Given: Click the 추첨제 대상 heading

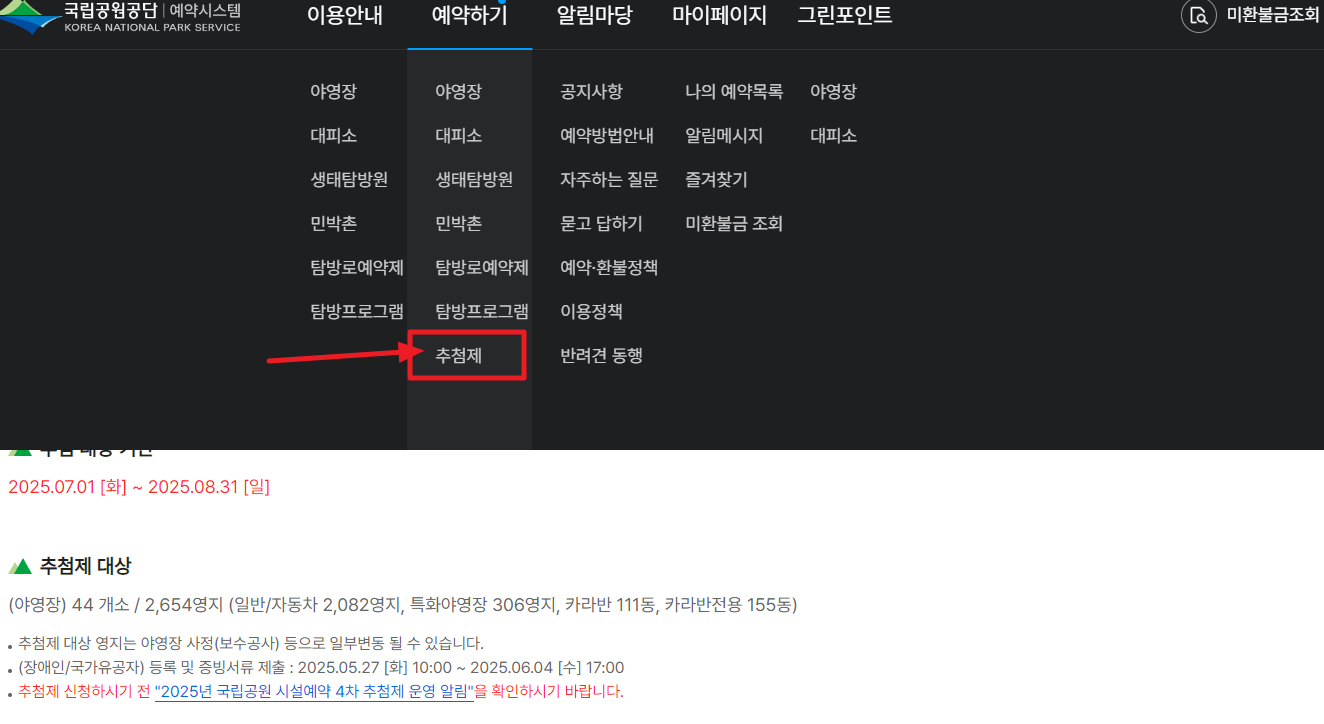Looking at the screenshot, I should pyautogui.click(x=85, y=566).
